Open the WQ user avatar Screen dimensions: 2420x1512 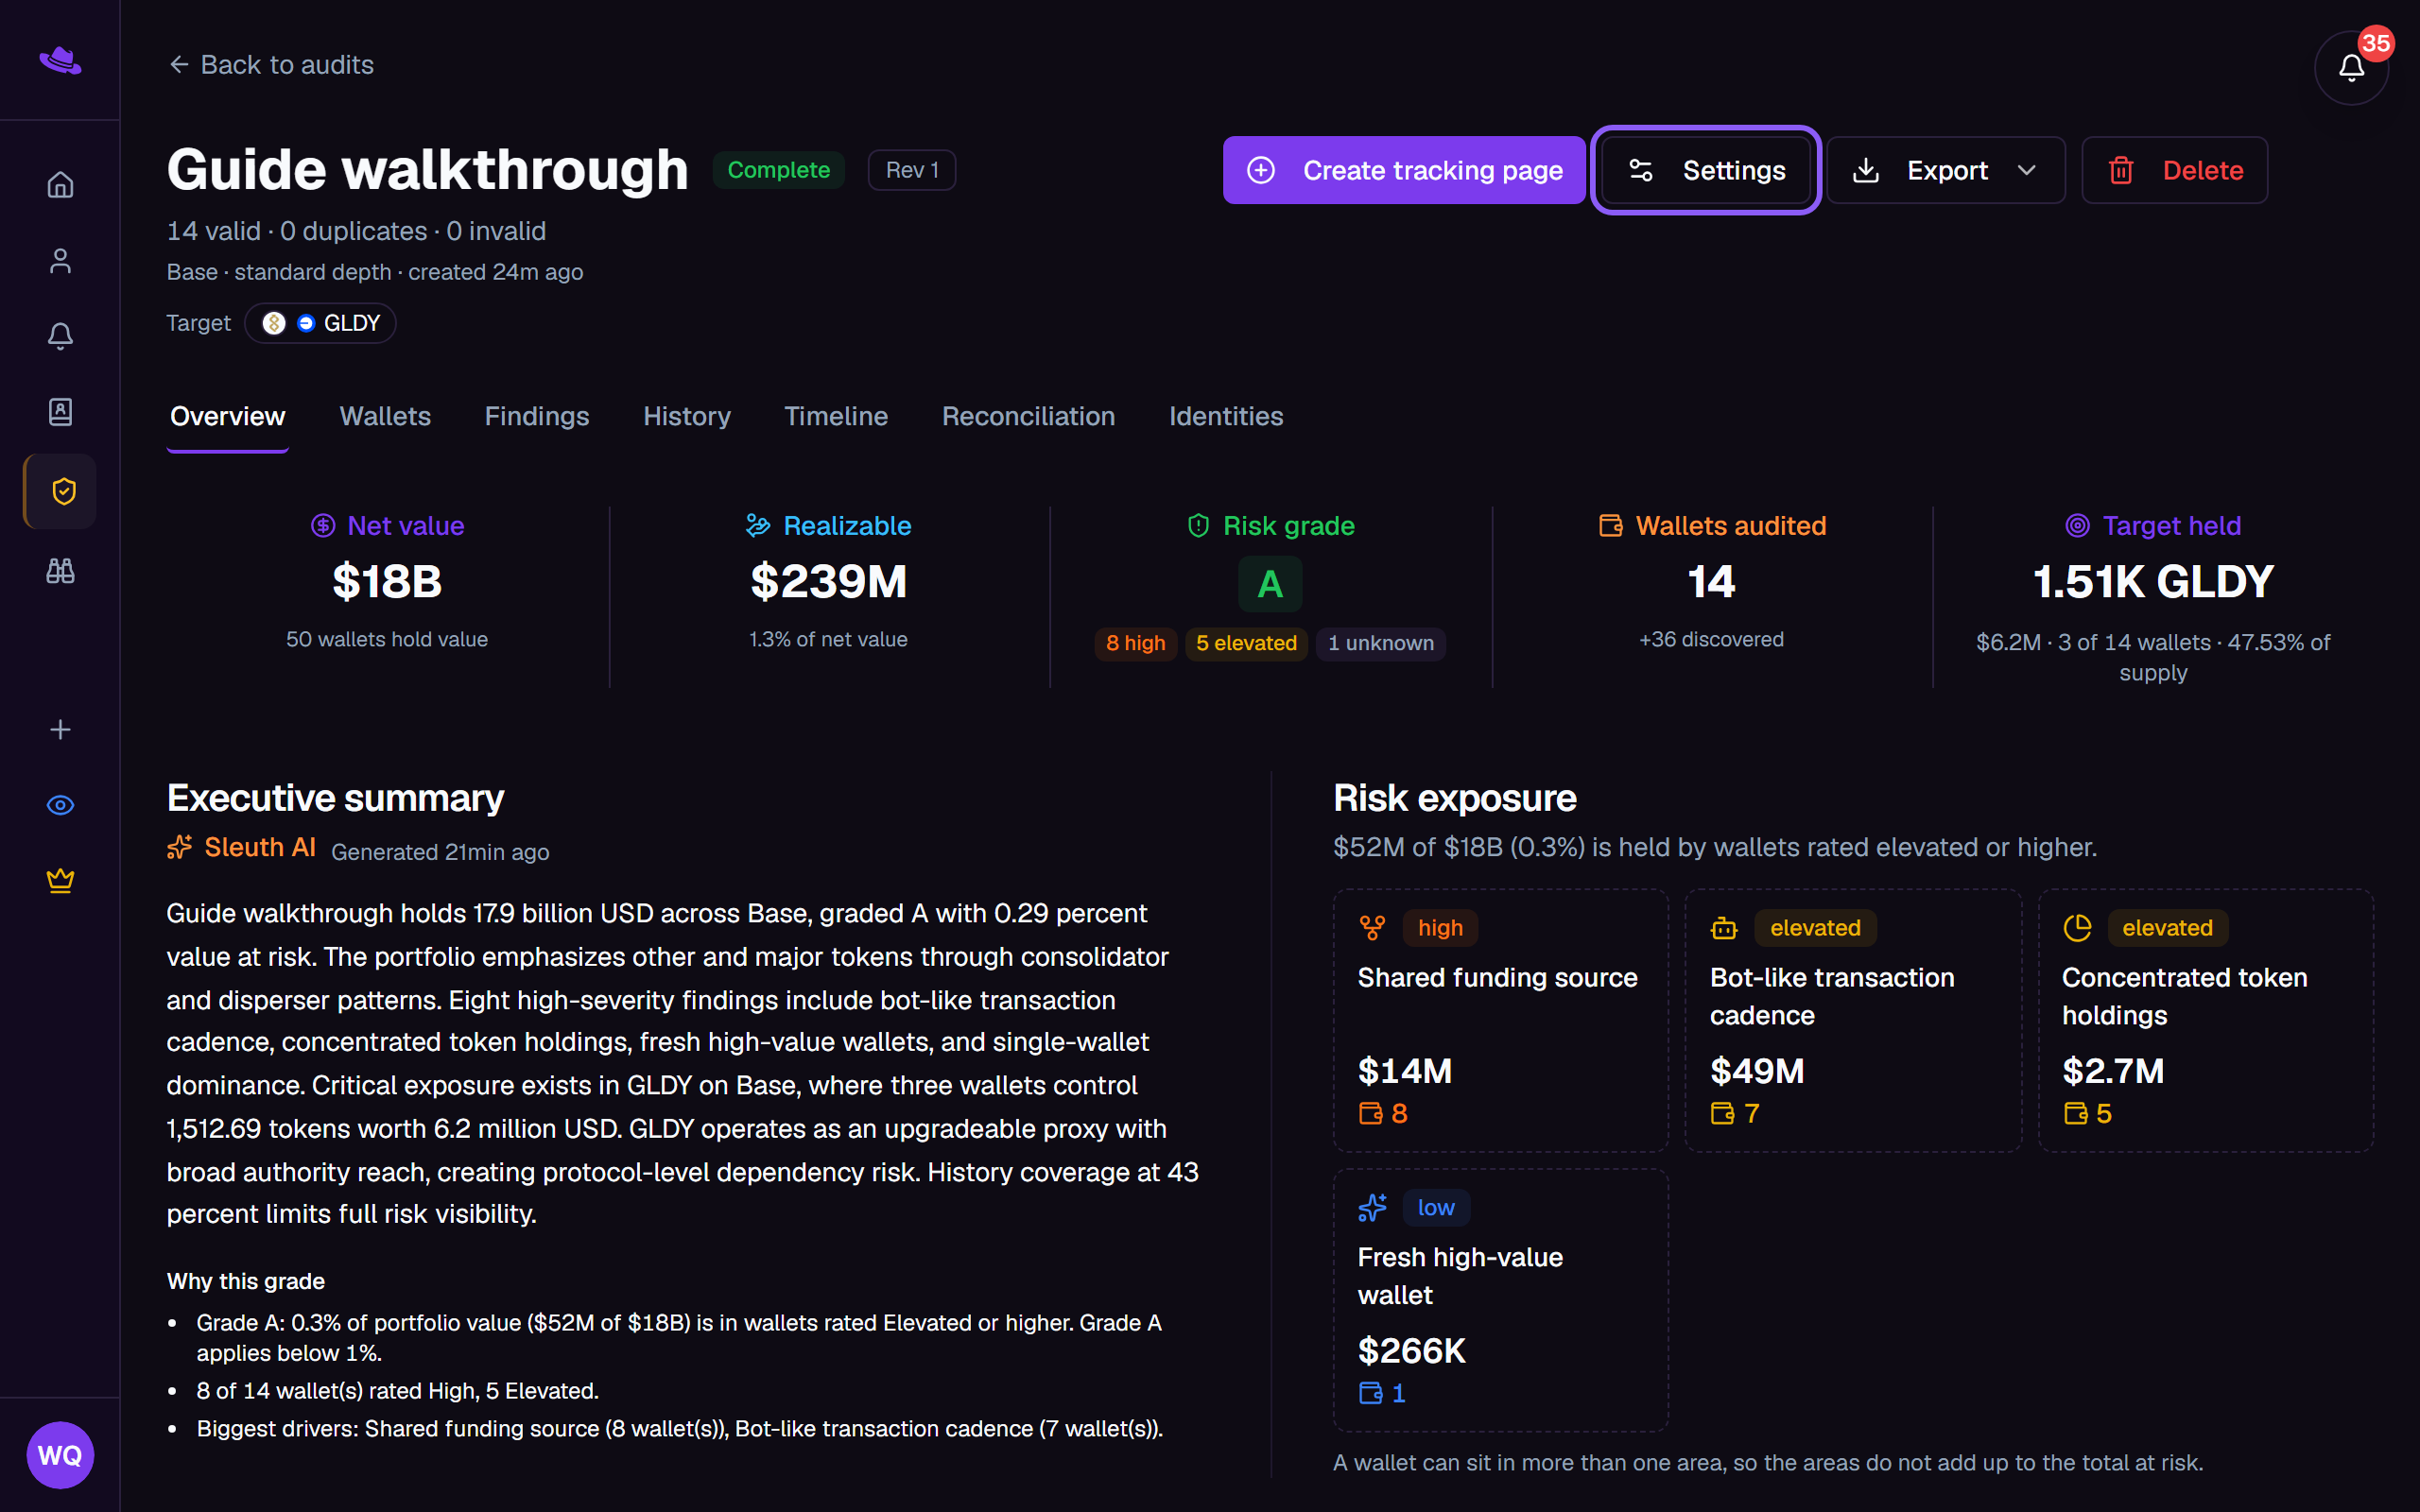60,1455
